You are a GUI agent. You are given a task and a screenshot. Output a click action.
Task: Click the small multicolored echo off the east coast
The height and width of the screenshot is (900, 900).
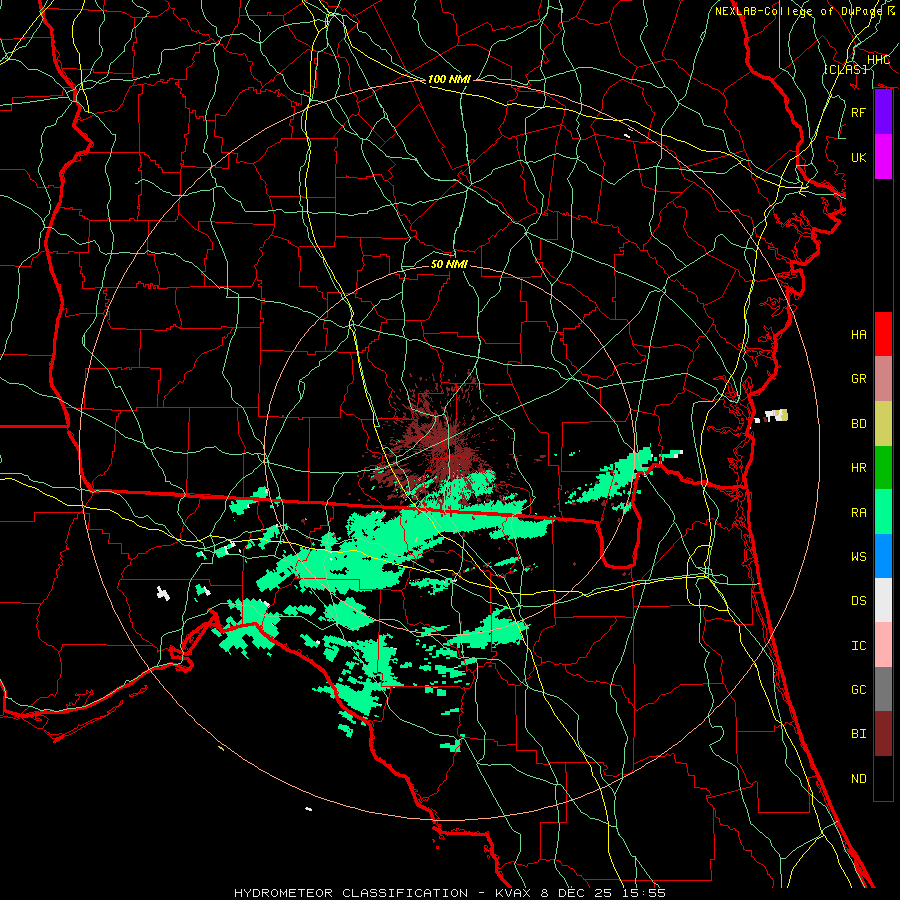[771, 416]
